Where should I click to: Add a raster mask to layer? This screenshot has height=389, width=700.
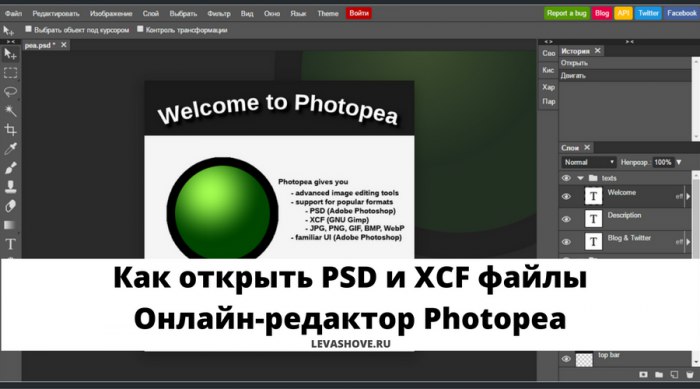[x=643, y=374]
